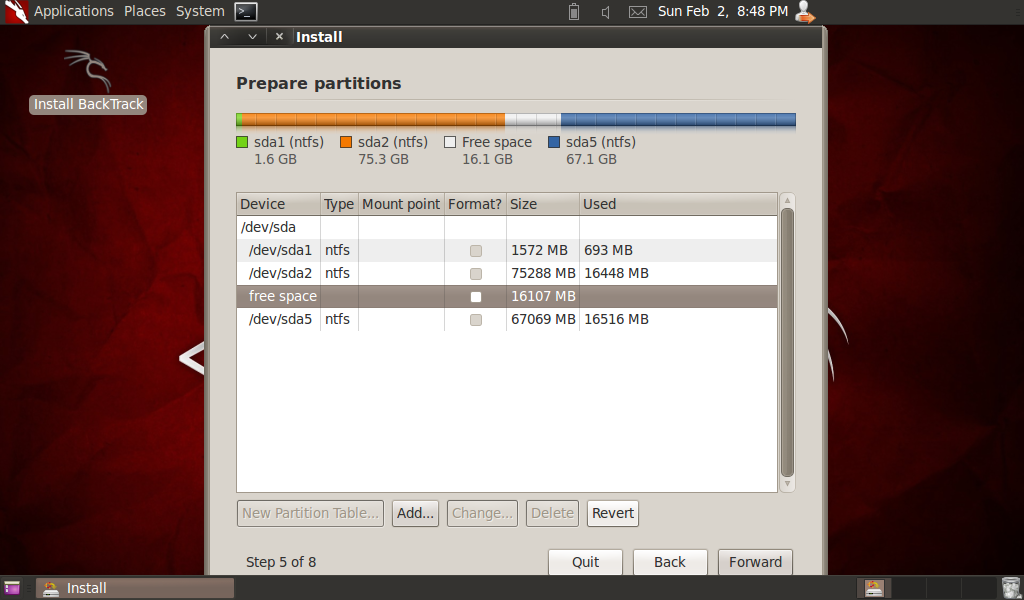1024x600 pixels.
Task: Click the partition list vertical scrollbar thumb
Action: [787, 342]
